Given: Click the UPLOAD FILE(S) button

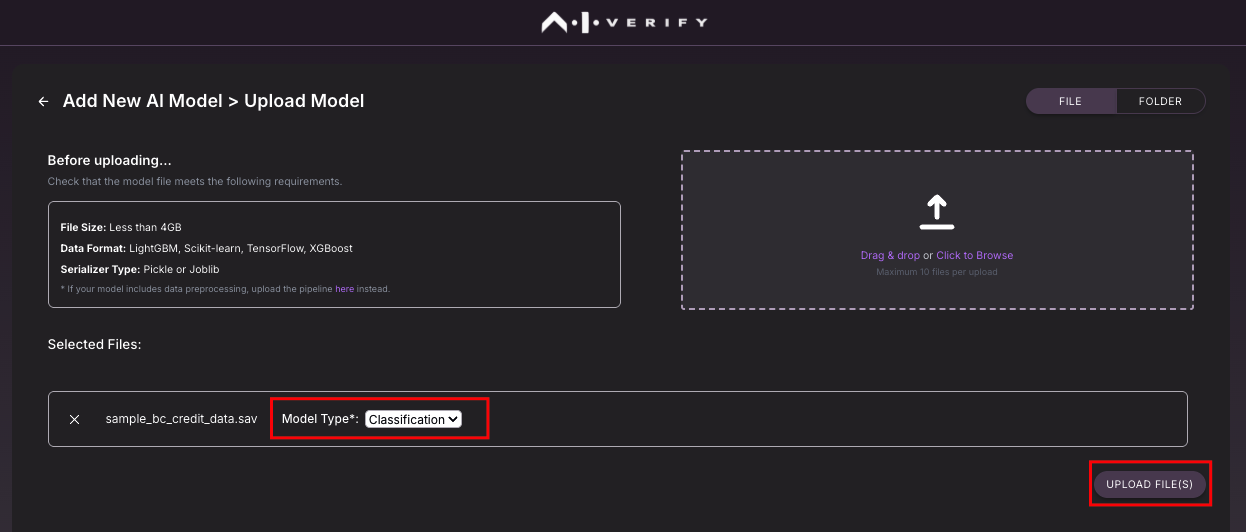Looking at the screenshot, I should [x=1150, y=484].
